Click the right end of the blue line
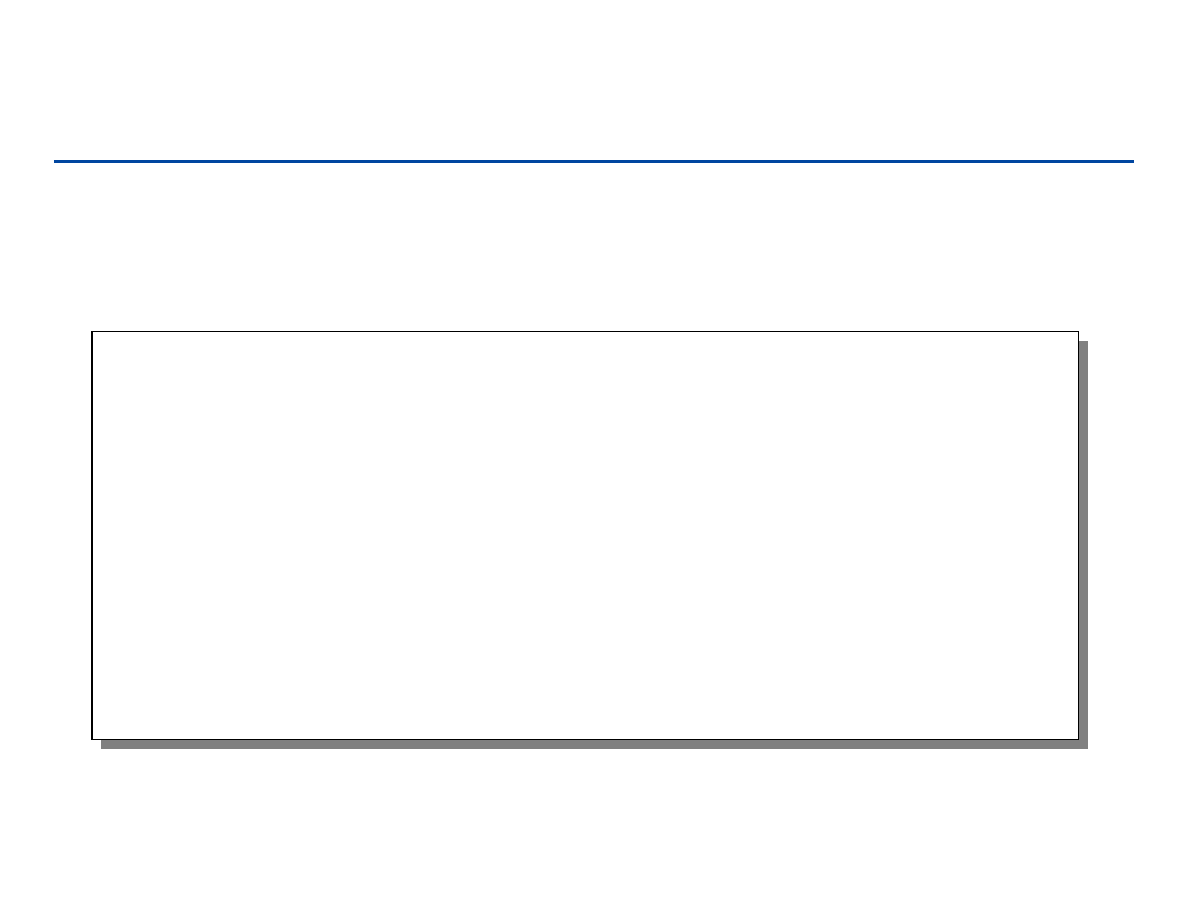This screenshot has height=918, width=1188. pyautogui.click(x=1131, y=161)
